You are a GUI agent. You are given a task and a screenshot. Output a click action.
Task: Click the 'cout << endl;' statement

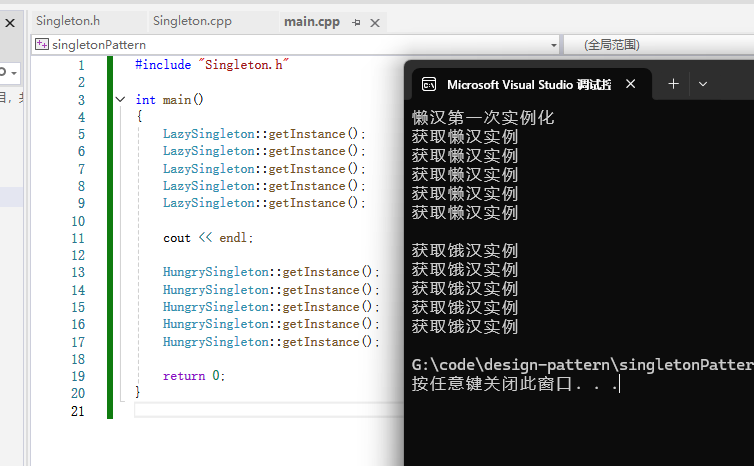(x=208, y=238)
